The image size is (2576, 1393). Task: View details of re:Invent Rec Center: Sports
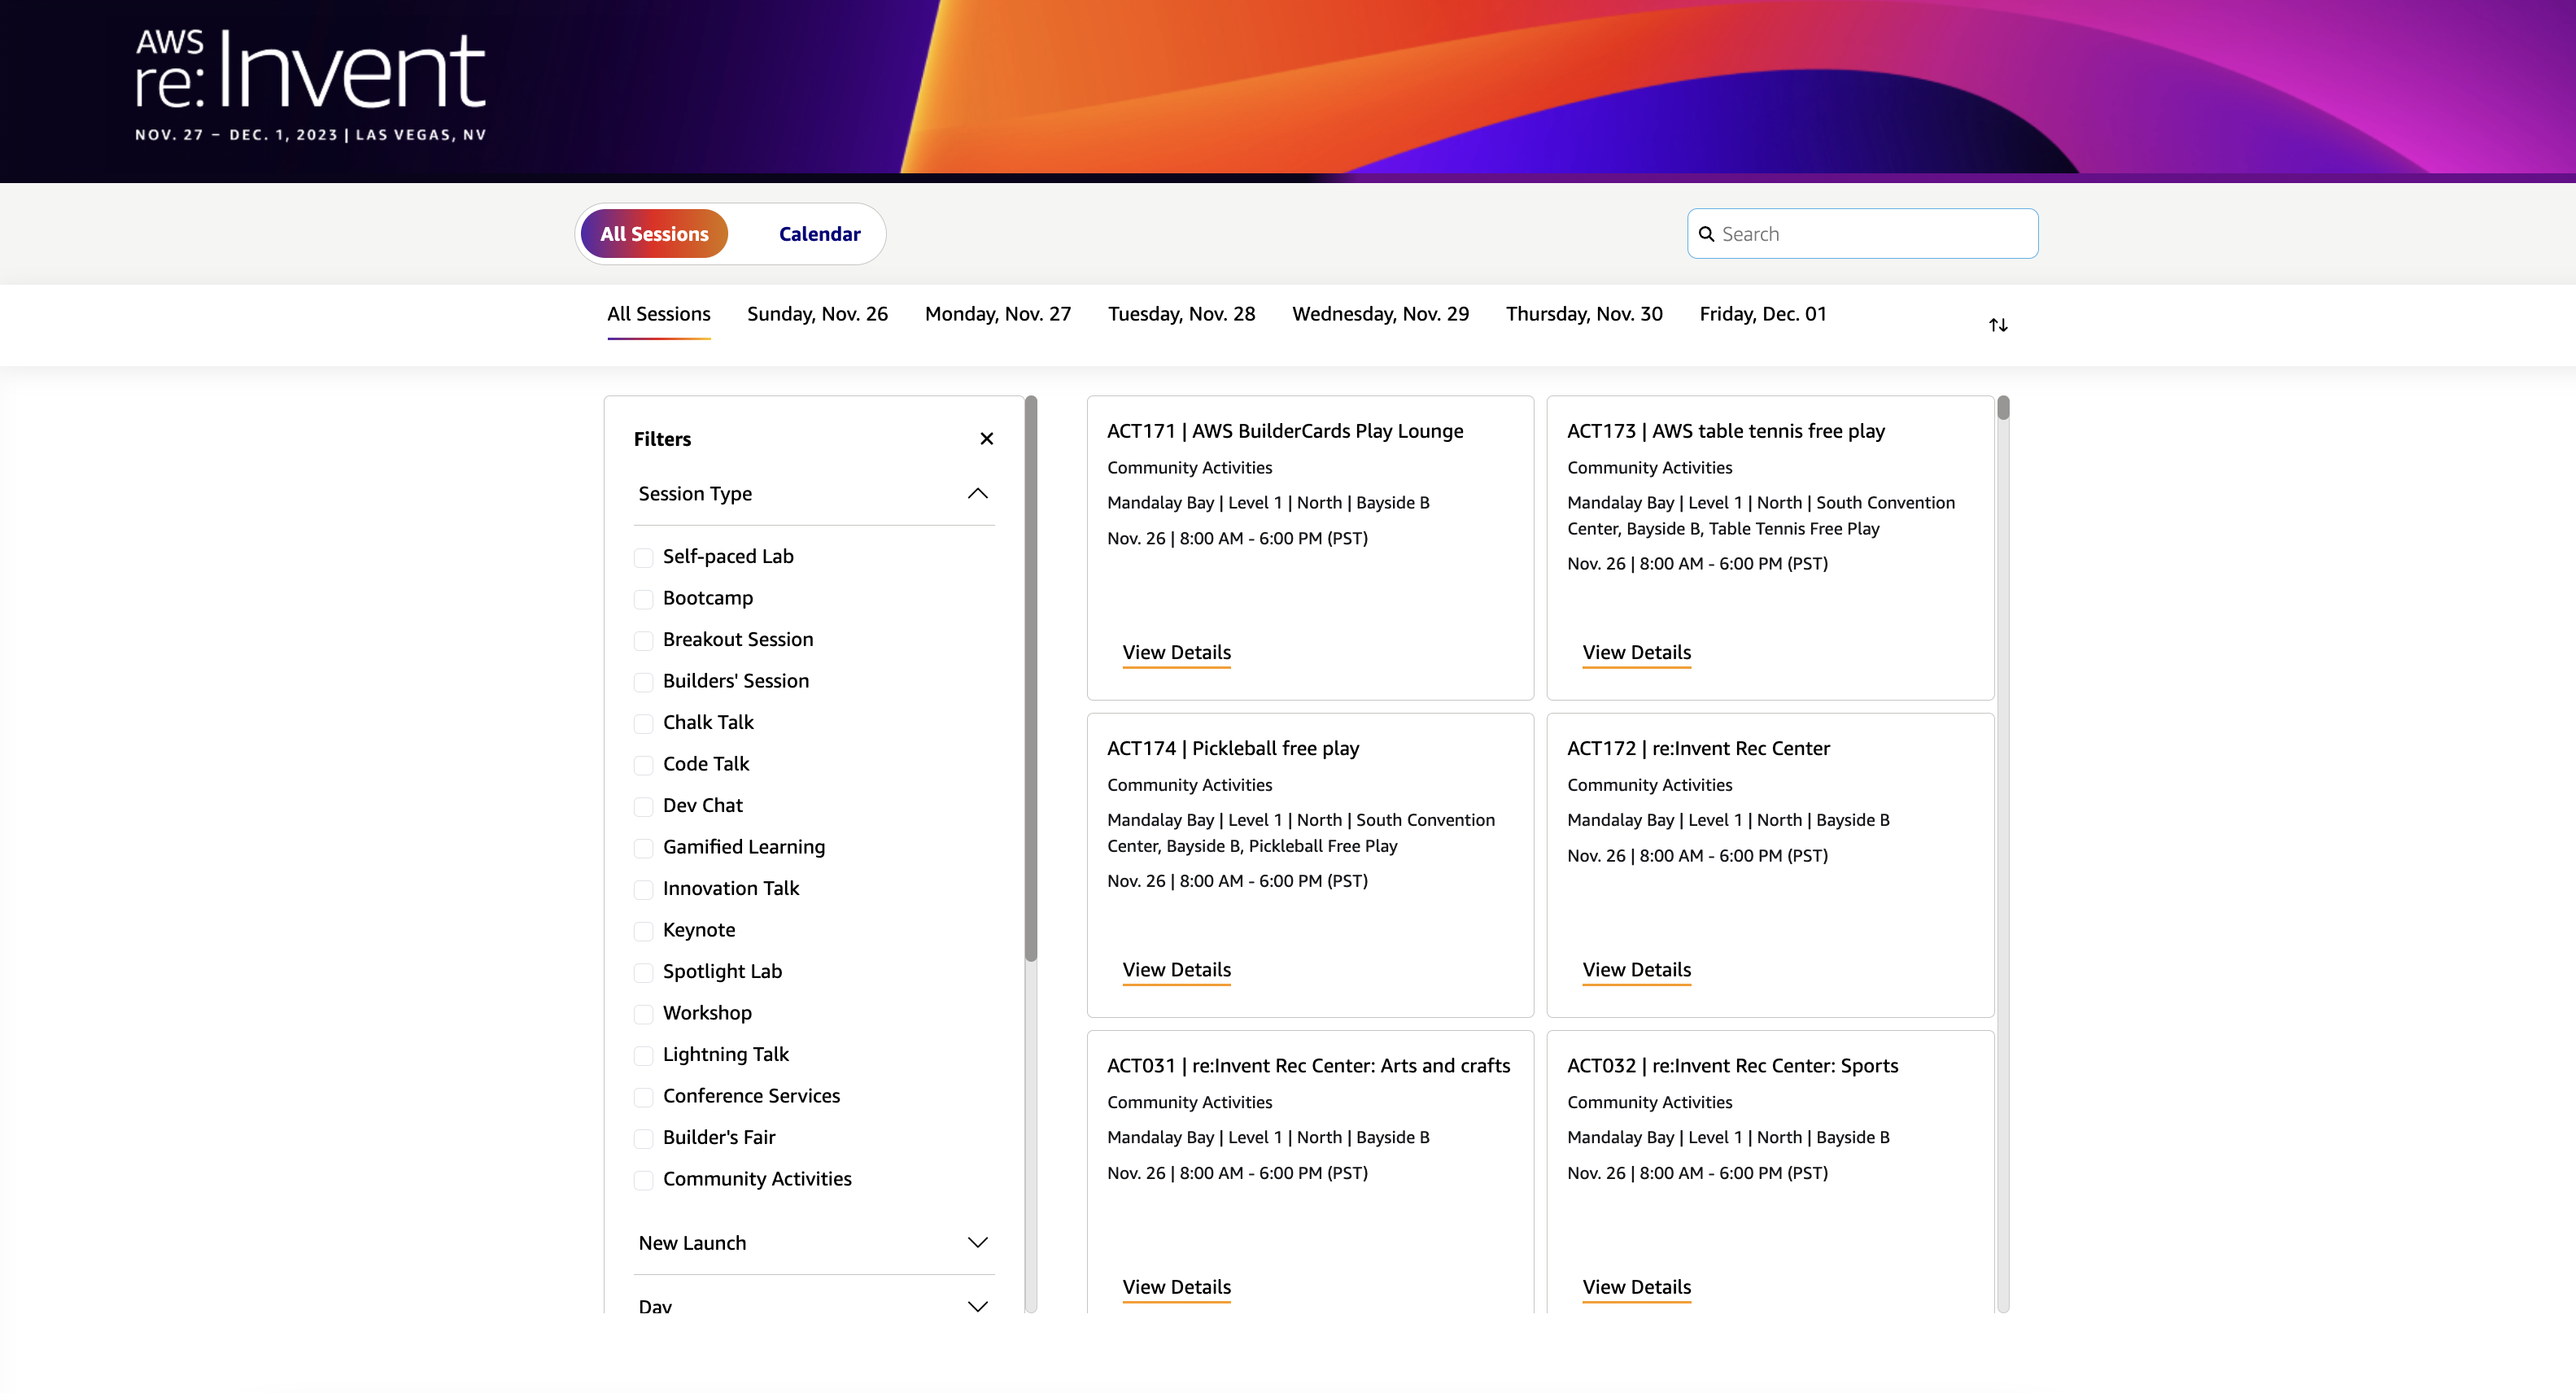pyautogui.click(x=1636, y=1287)
